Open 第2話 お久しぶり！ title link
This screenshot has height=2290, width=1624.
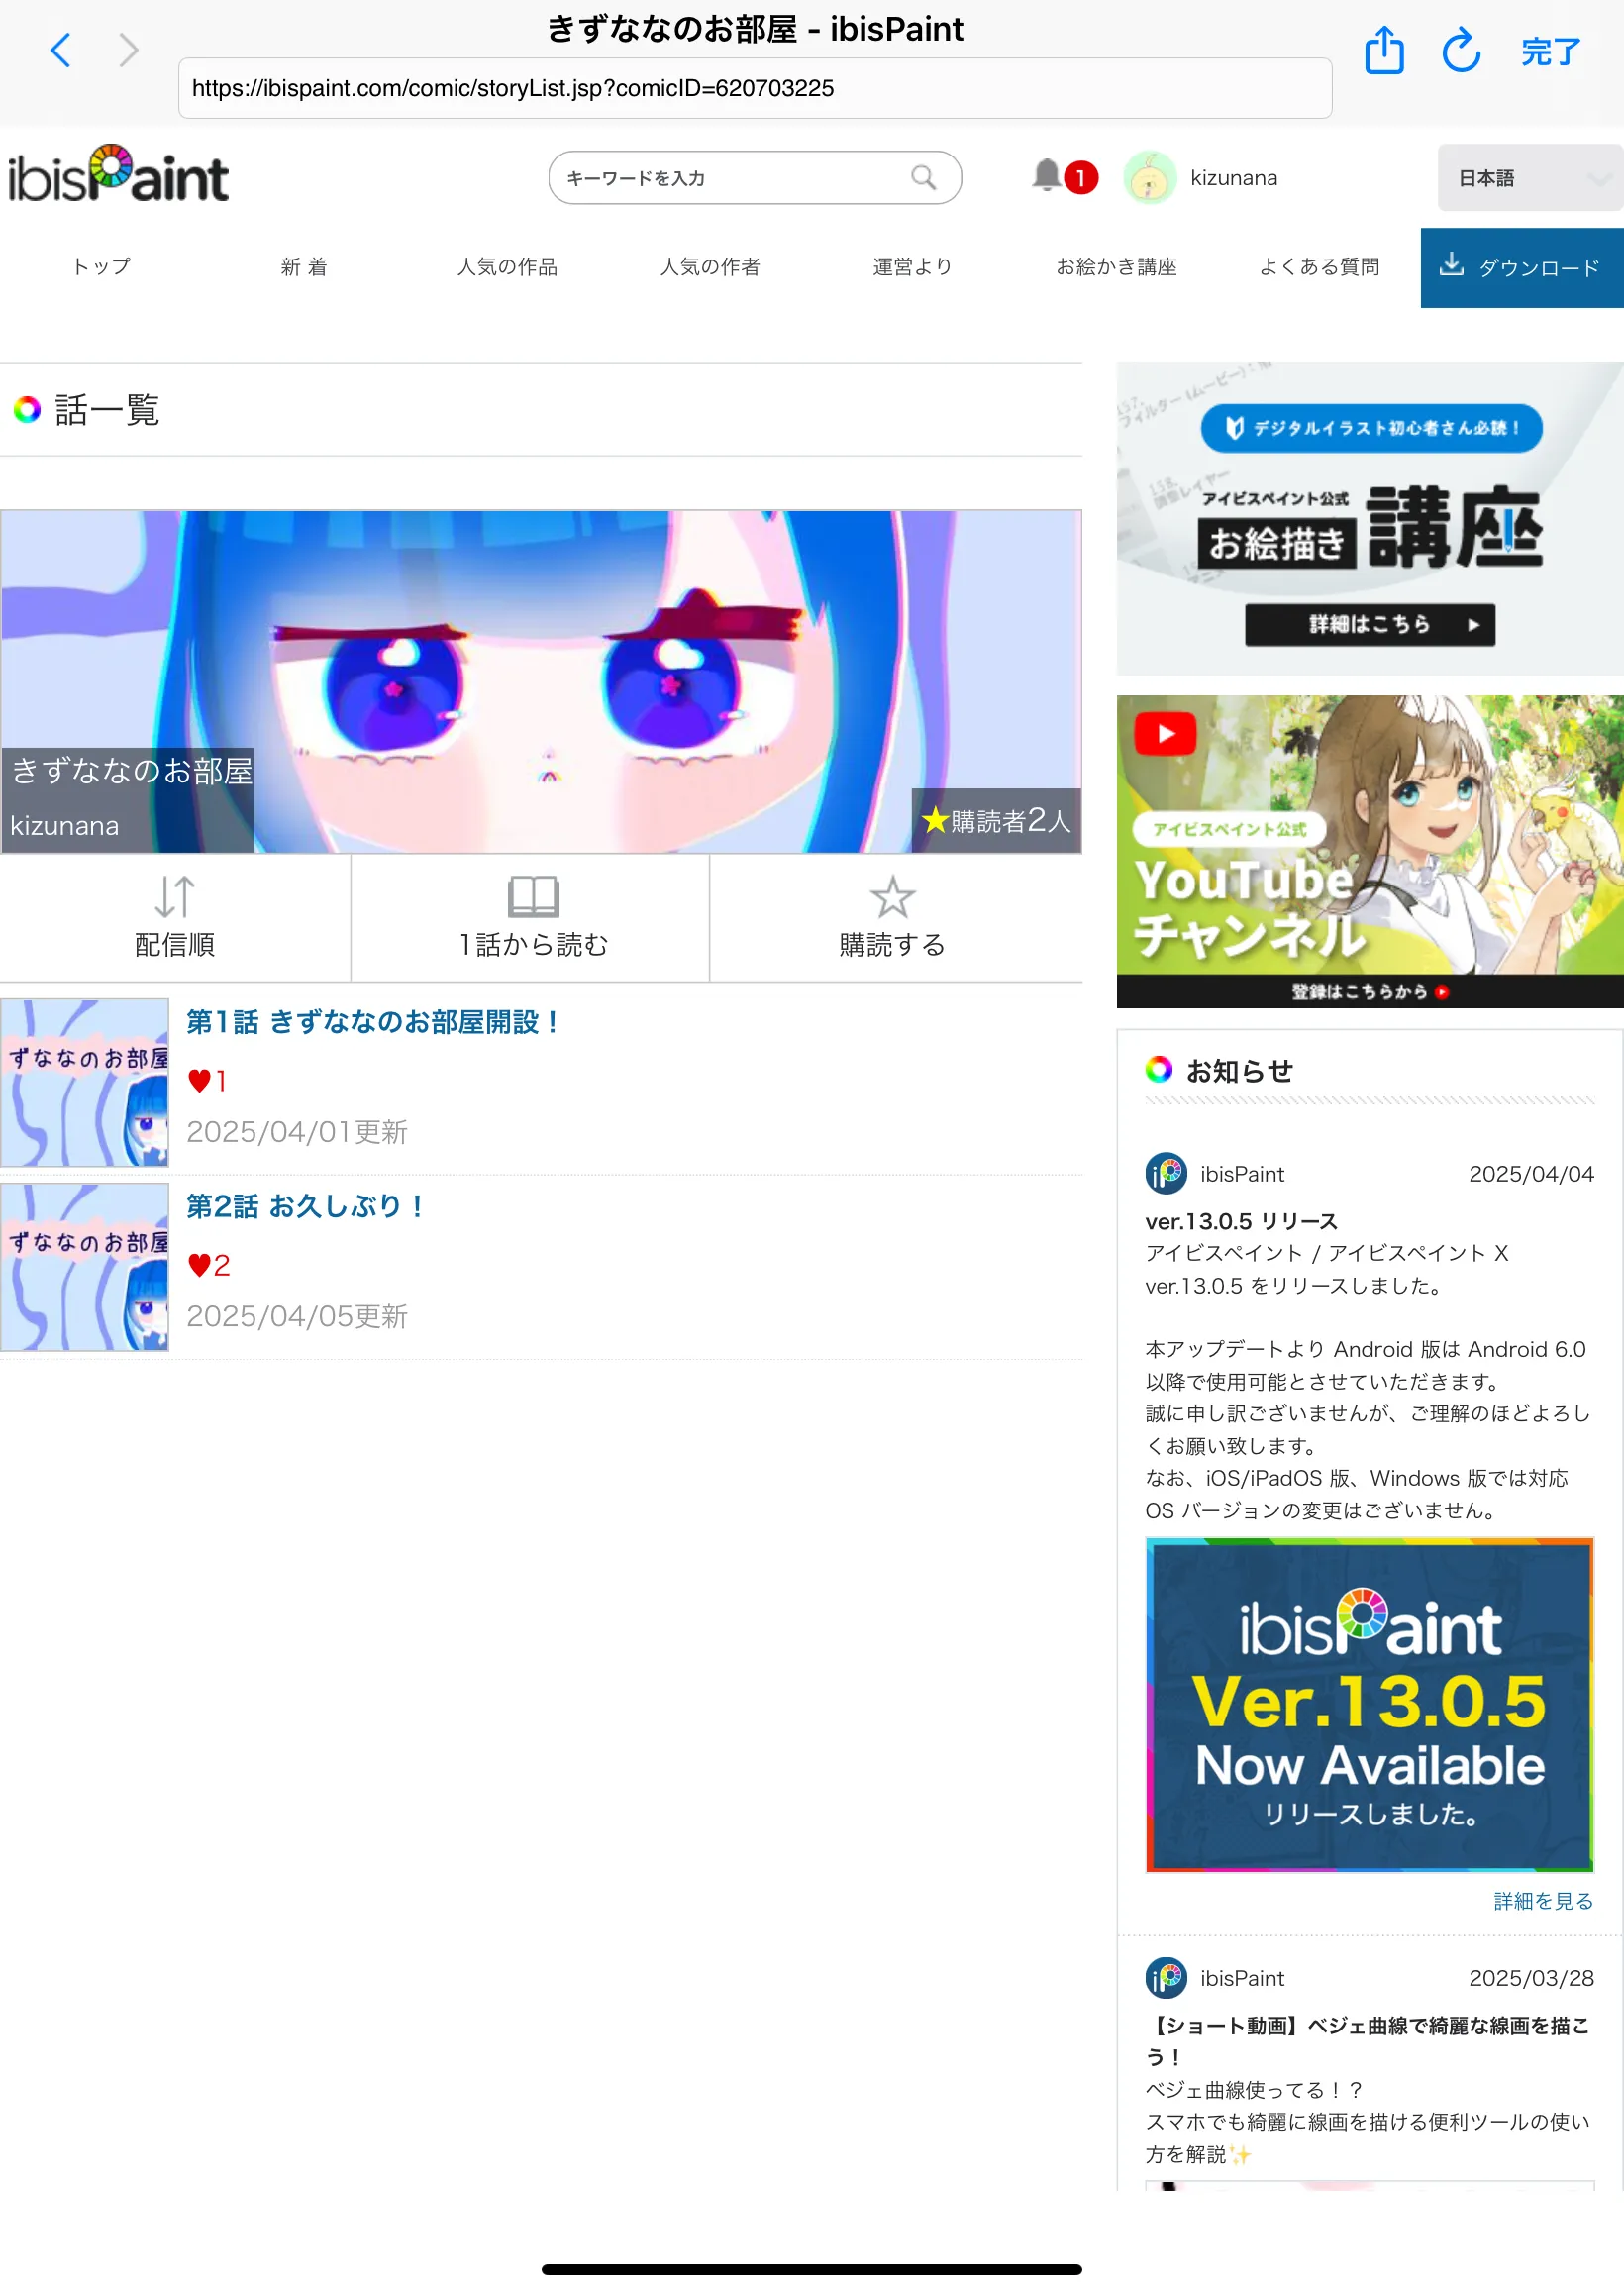coord(306,1207)
